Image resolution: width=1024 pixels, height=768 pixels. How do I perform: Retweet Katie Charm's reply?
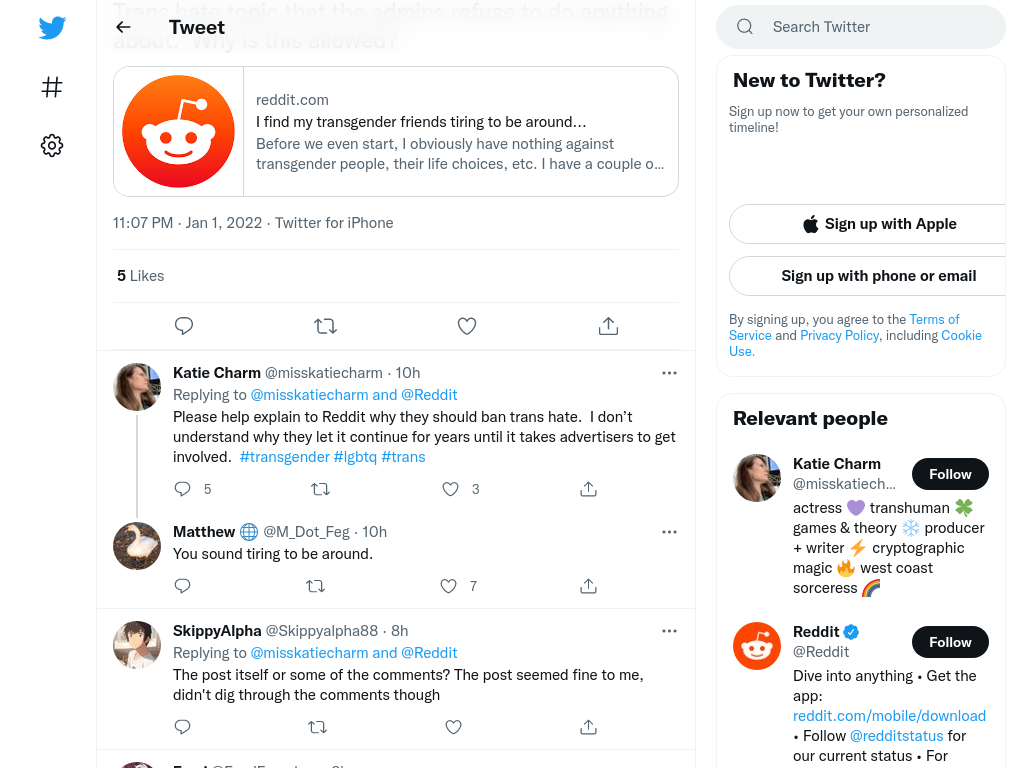(x=320, y=488)
